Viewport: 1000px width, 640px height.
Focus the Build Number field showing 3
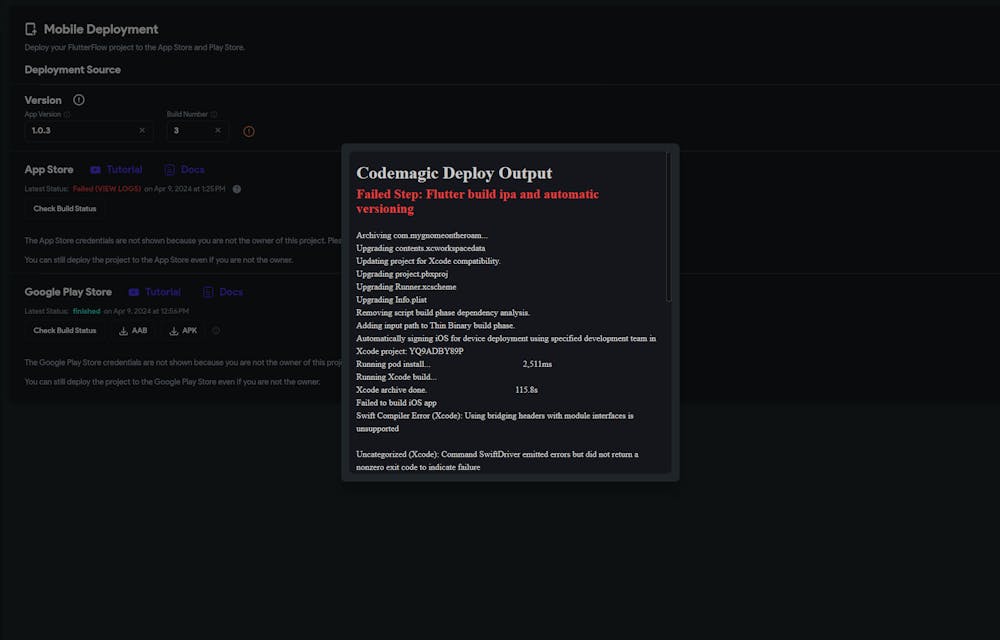pyautogui.click(x=197, y=131)
